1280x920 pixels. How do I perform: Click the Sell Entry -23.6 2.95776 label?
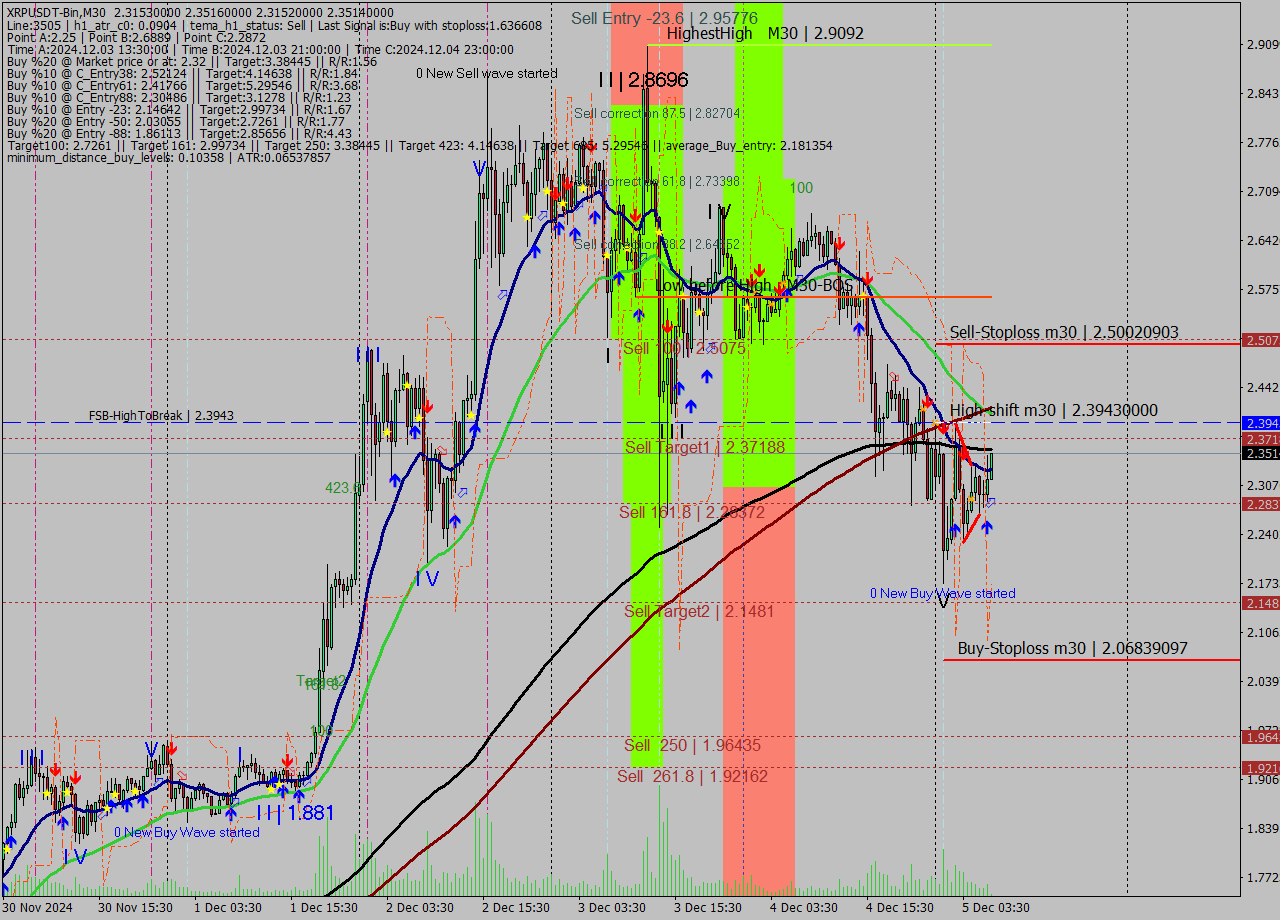pos(664,18)
